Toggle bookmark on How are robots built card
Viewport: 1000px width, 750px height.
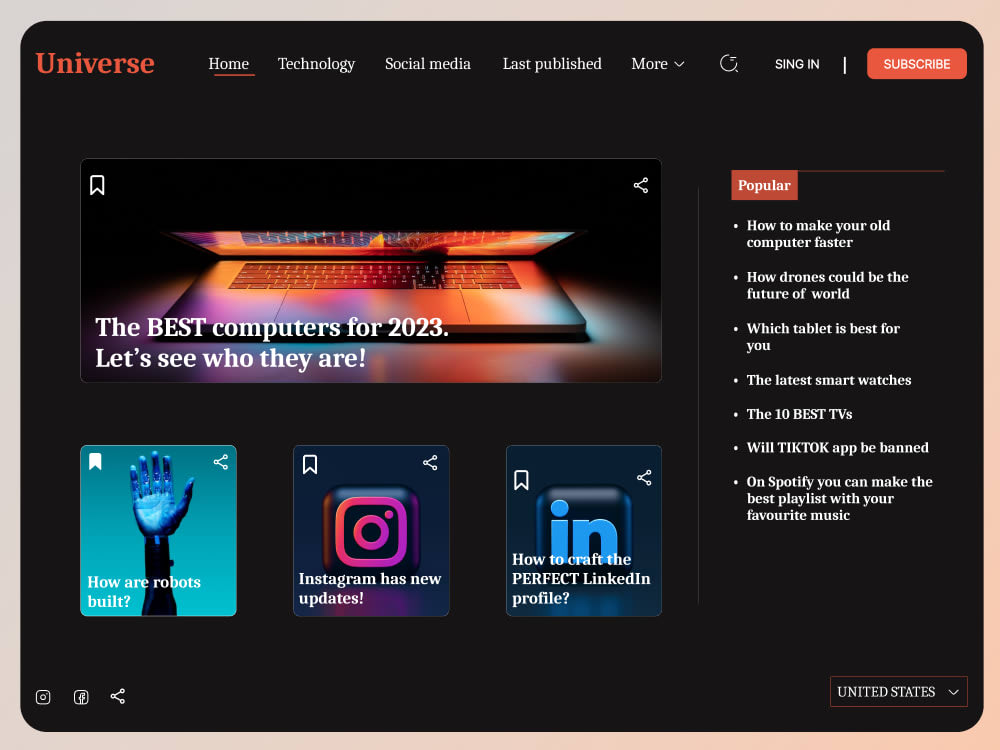[x=96, y=461]
